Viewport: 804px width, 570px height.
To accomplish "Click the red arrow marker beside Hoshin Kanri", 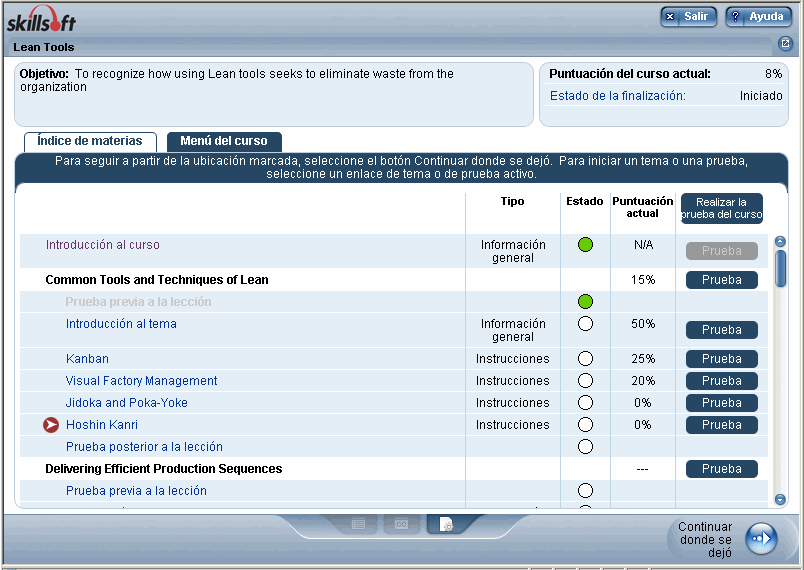I will point(52,425).
